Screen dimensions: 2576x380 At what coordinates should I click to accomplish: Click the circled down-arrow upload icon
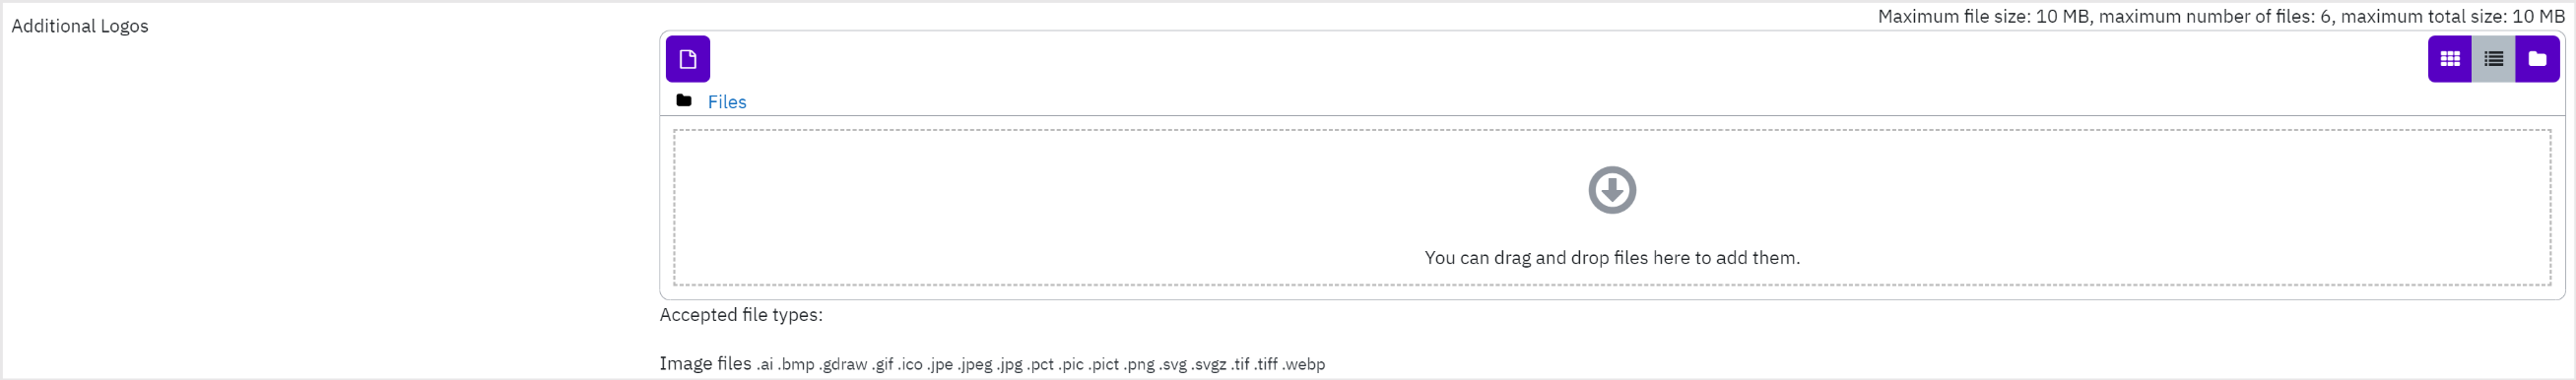coord(1612,190)
